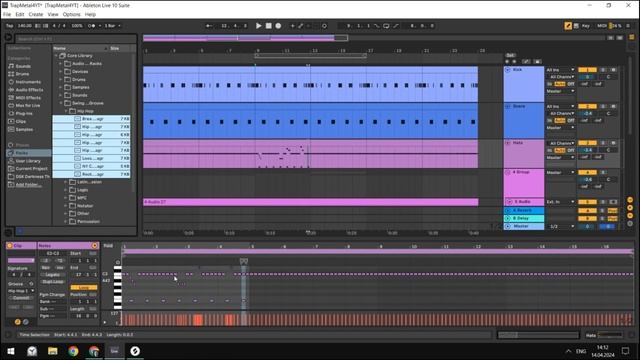Select the NY C...agr groove file

(x=92, y=166)
